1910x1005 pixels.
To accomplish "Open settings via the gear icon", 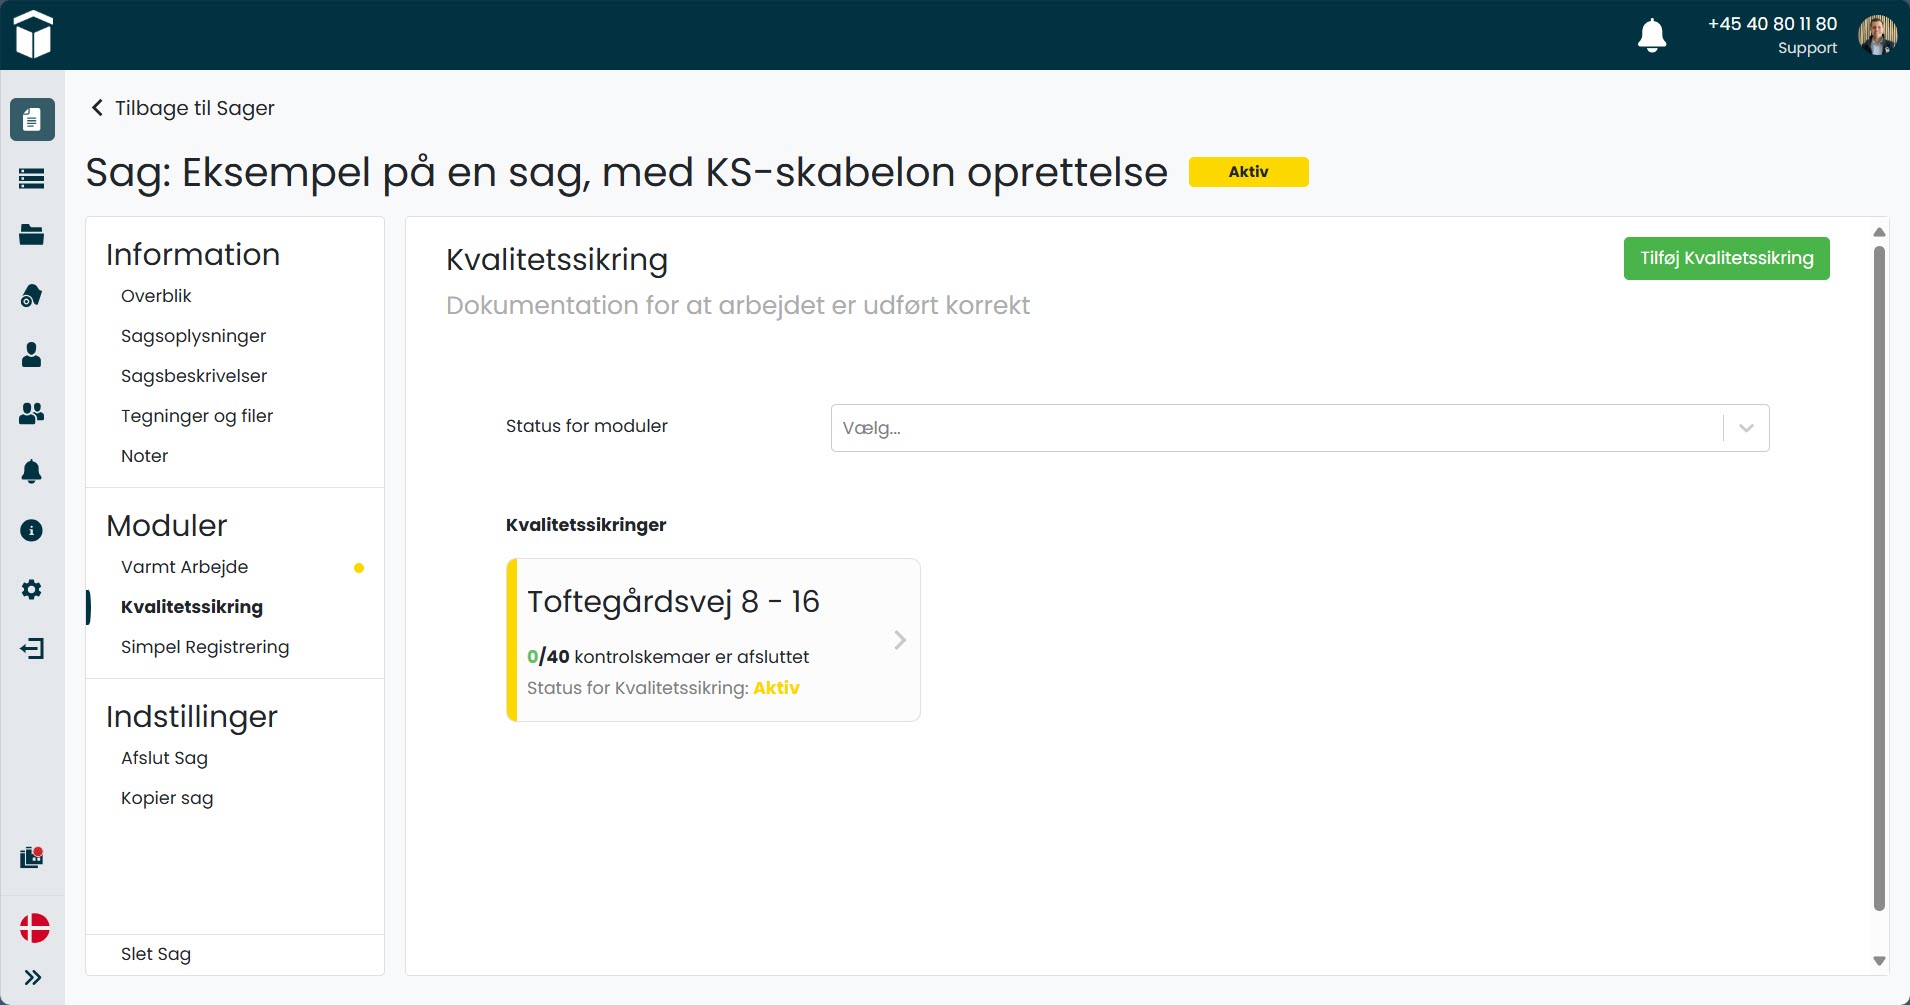I will click(32, 589).
